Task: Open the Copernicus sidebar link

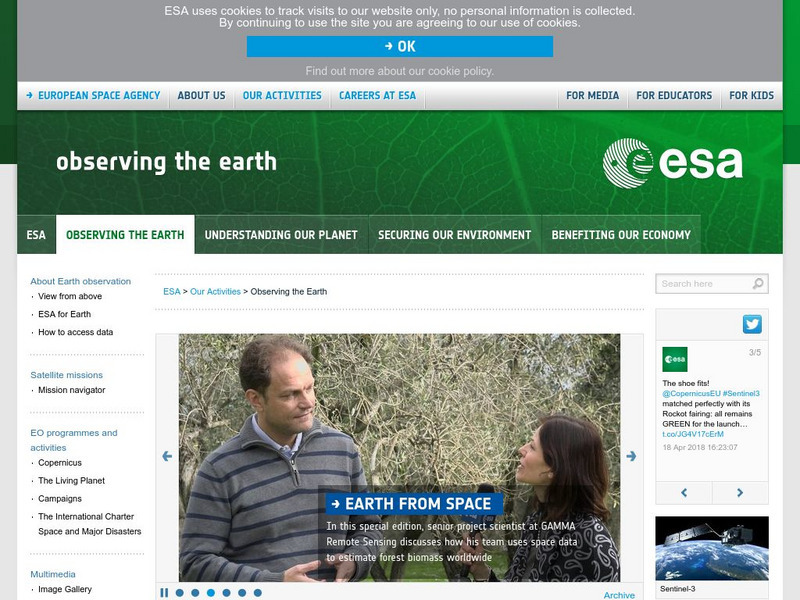Action: point(60,463)
